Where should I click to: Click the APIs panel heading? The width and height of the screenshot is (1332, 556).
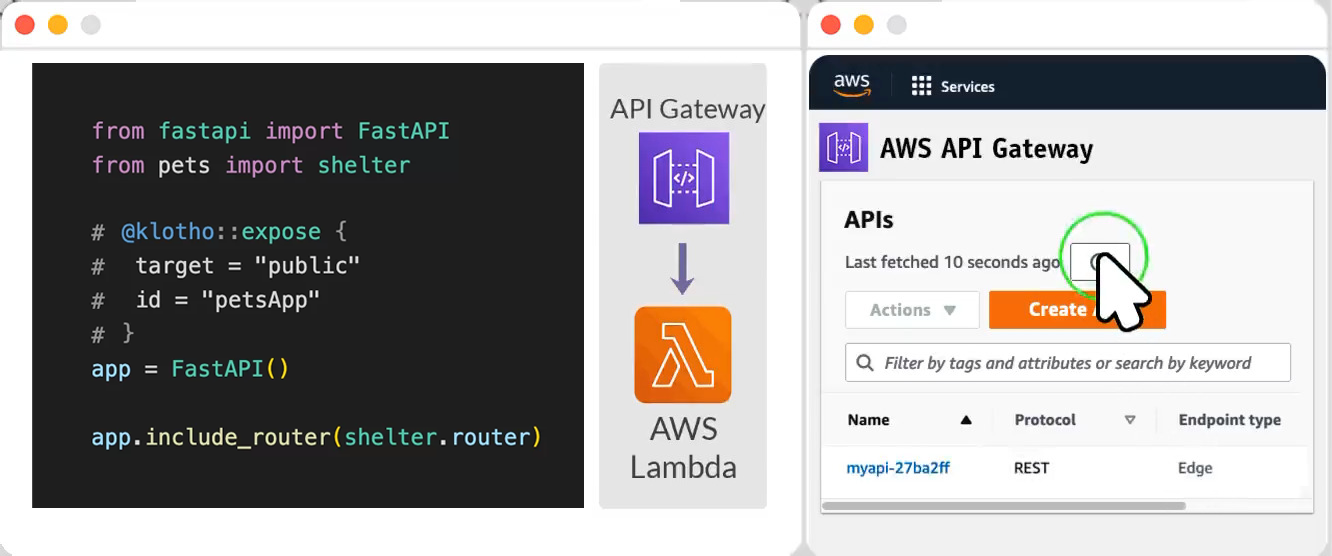pyautogui.click(x=868, y=220)
